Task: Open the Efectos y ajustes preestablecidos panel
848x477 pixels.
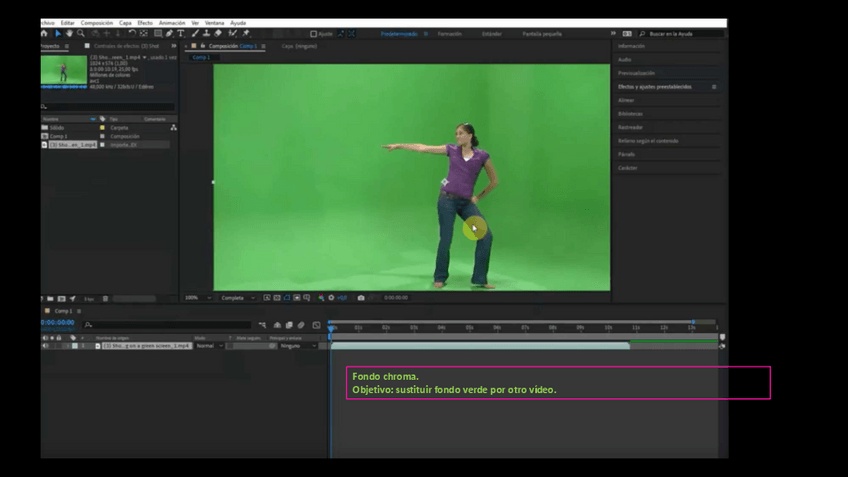Action: tap(655, 87)
